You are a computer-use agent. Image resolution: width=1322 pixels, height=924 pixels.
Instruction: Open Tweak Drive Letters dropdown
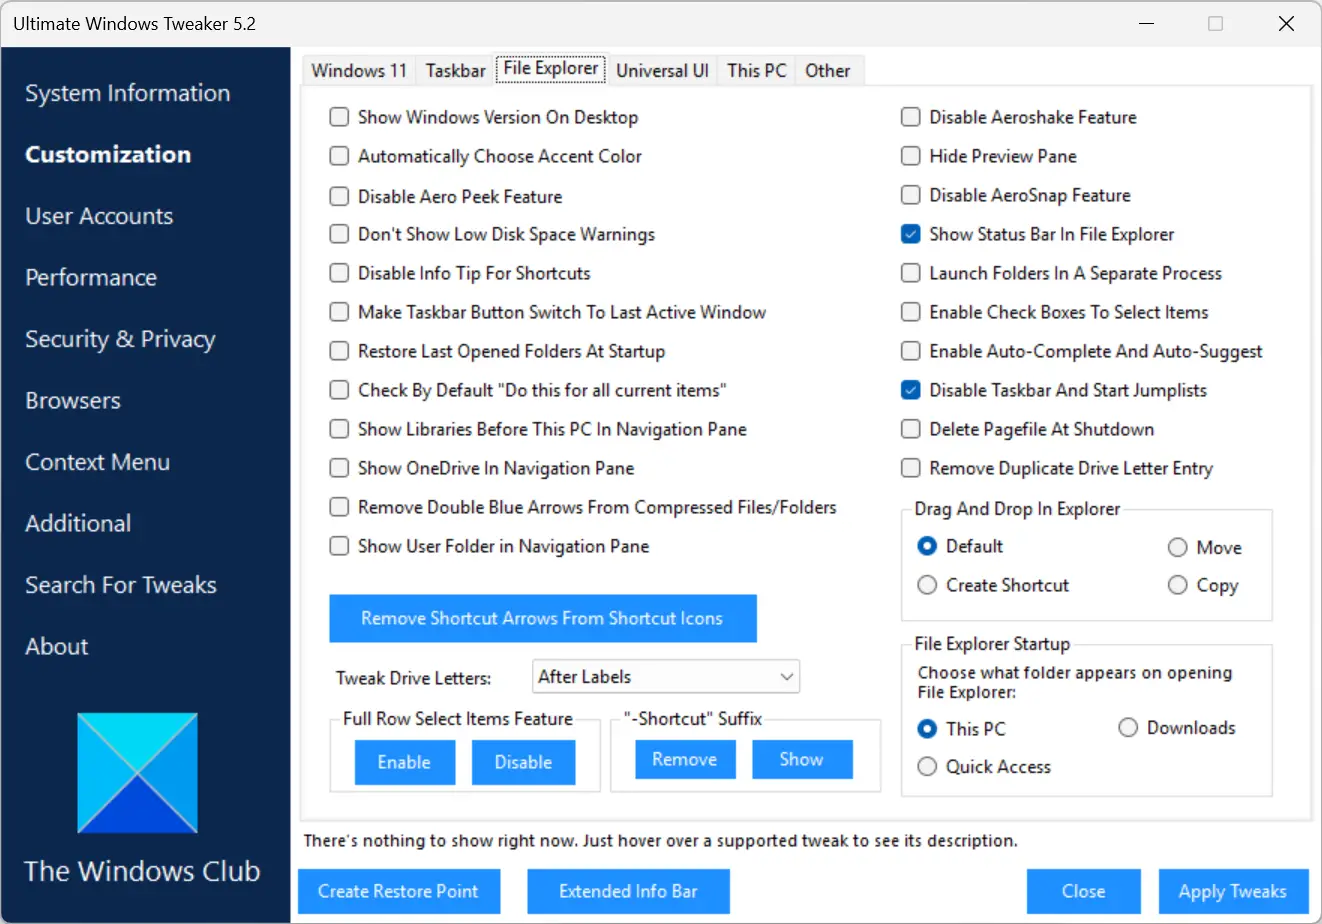click(x=666, y=677)
